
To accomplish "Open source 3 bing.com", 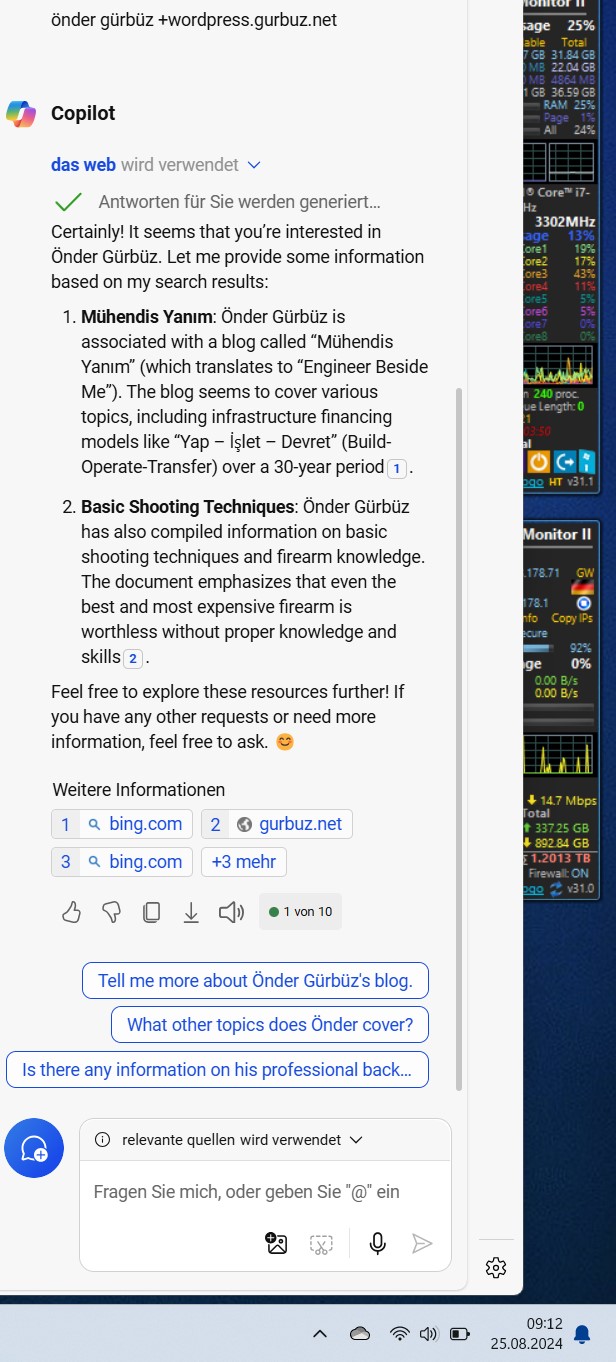I will (x=123, y=862).
